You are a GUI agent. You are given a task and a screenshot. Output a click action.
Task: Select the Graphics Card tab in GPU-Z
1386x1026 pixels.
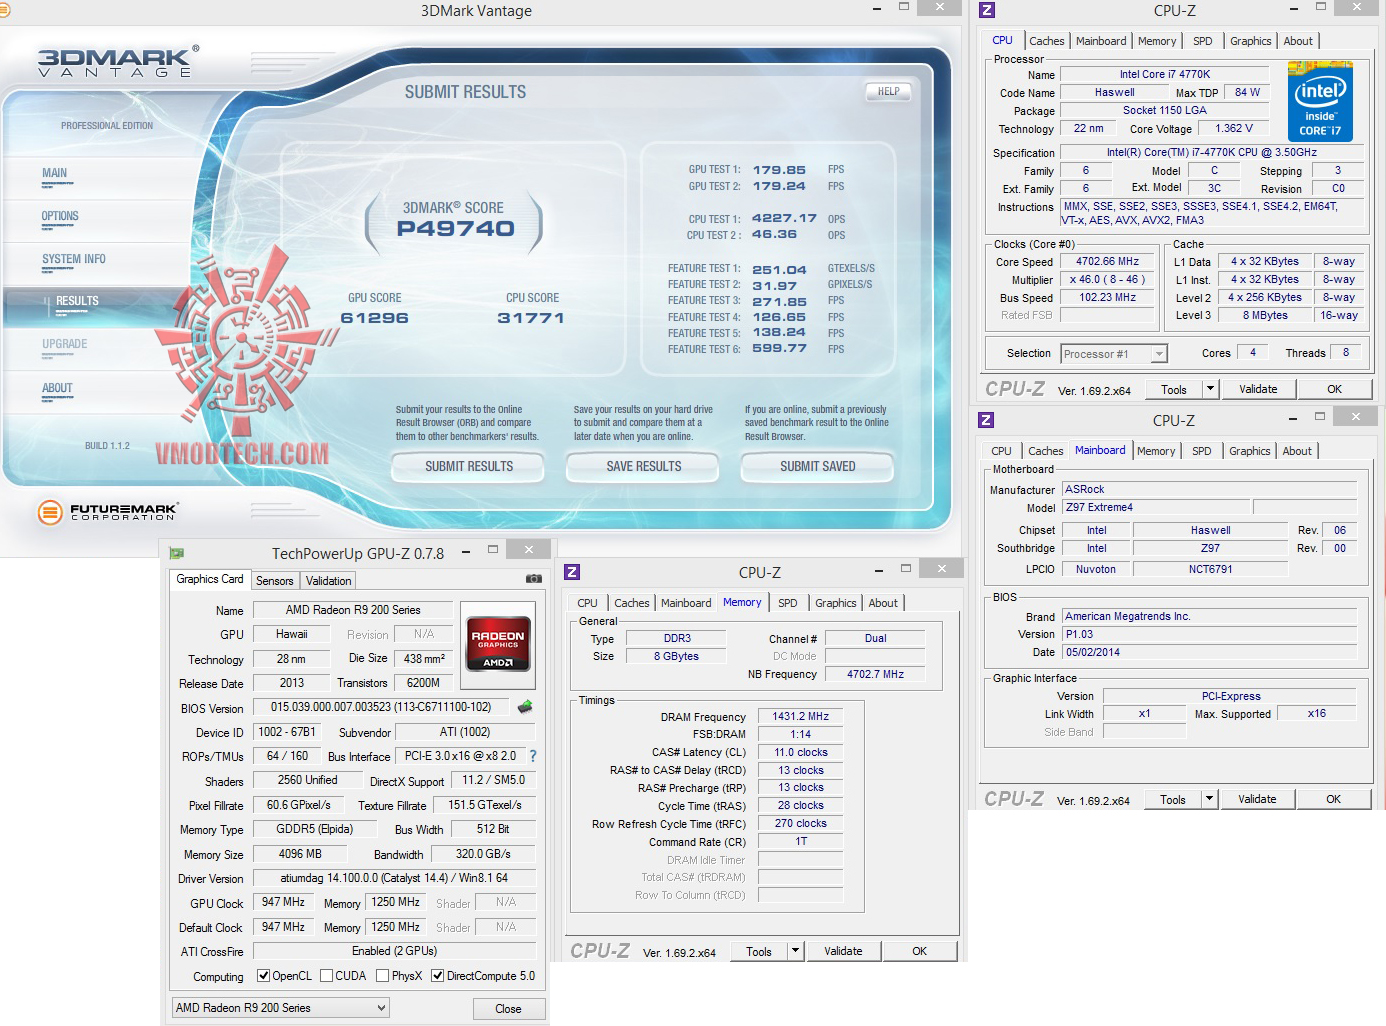click(210, 579)
